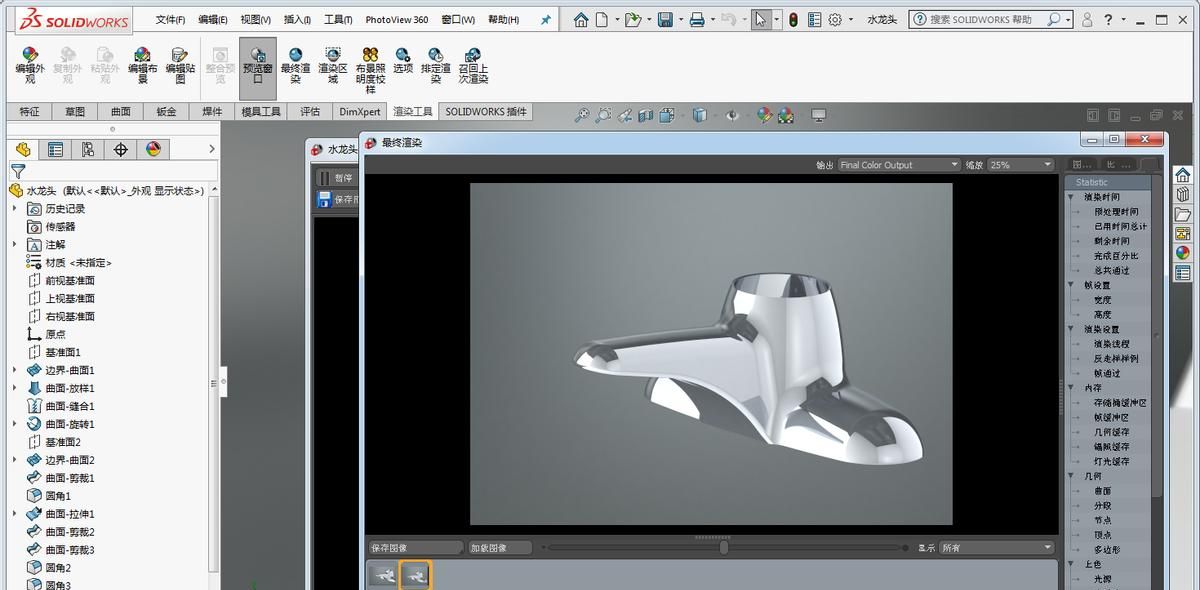Switch to the DimXpert tab
Screen dimensions: 1200x590
pyautogui.click(x=360, y=111)
